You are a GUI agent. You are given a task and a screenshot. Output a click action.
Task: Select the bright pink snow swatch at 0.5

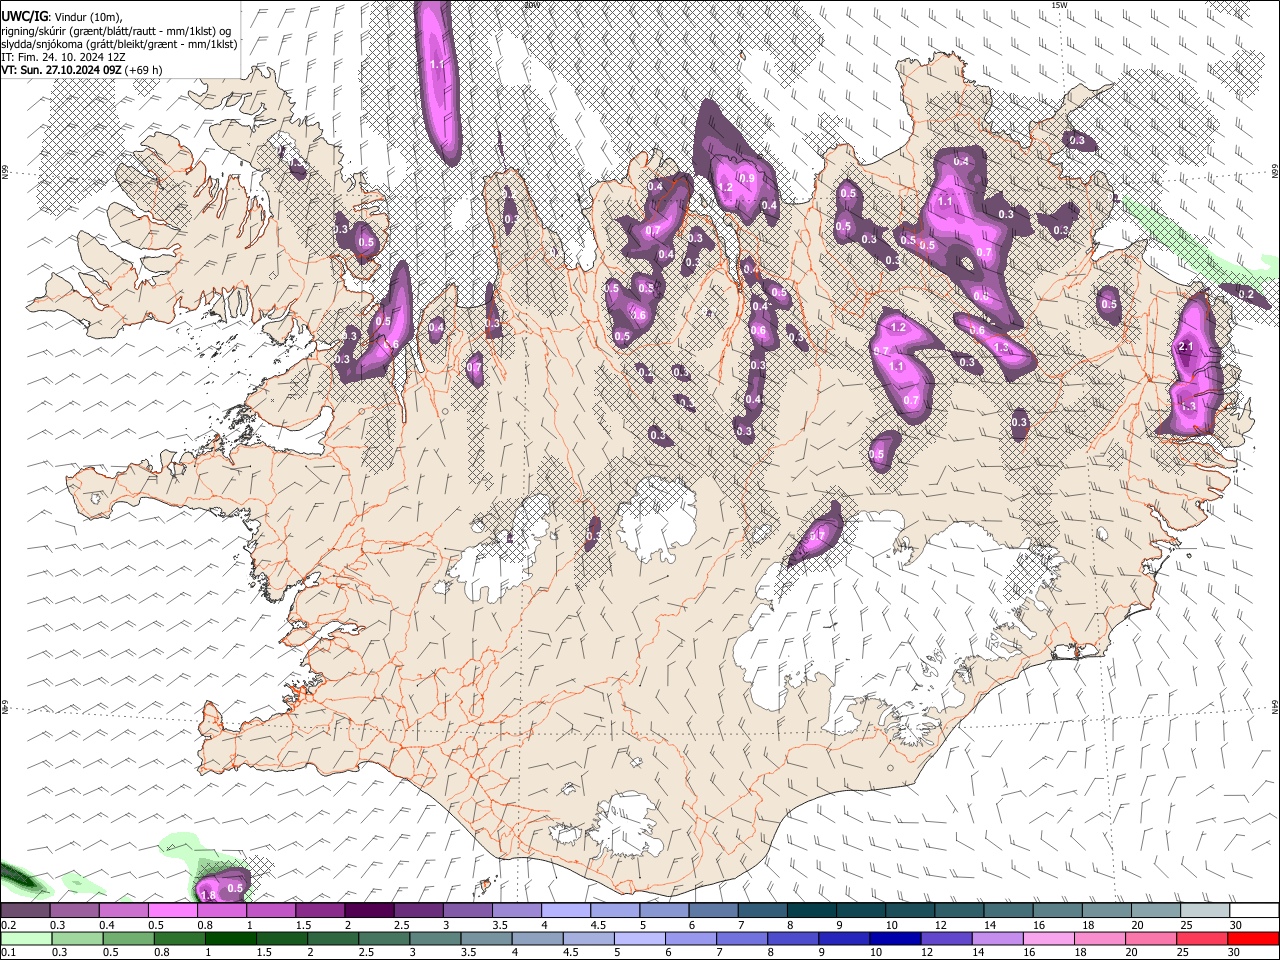point(173,911)
